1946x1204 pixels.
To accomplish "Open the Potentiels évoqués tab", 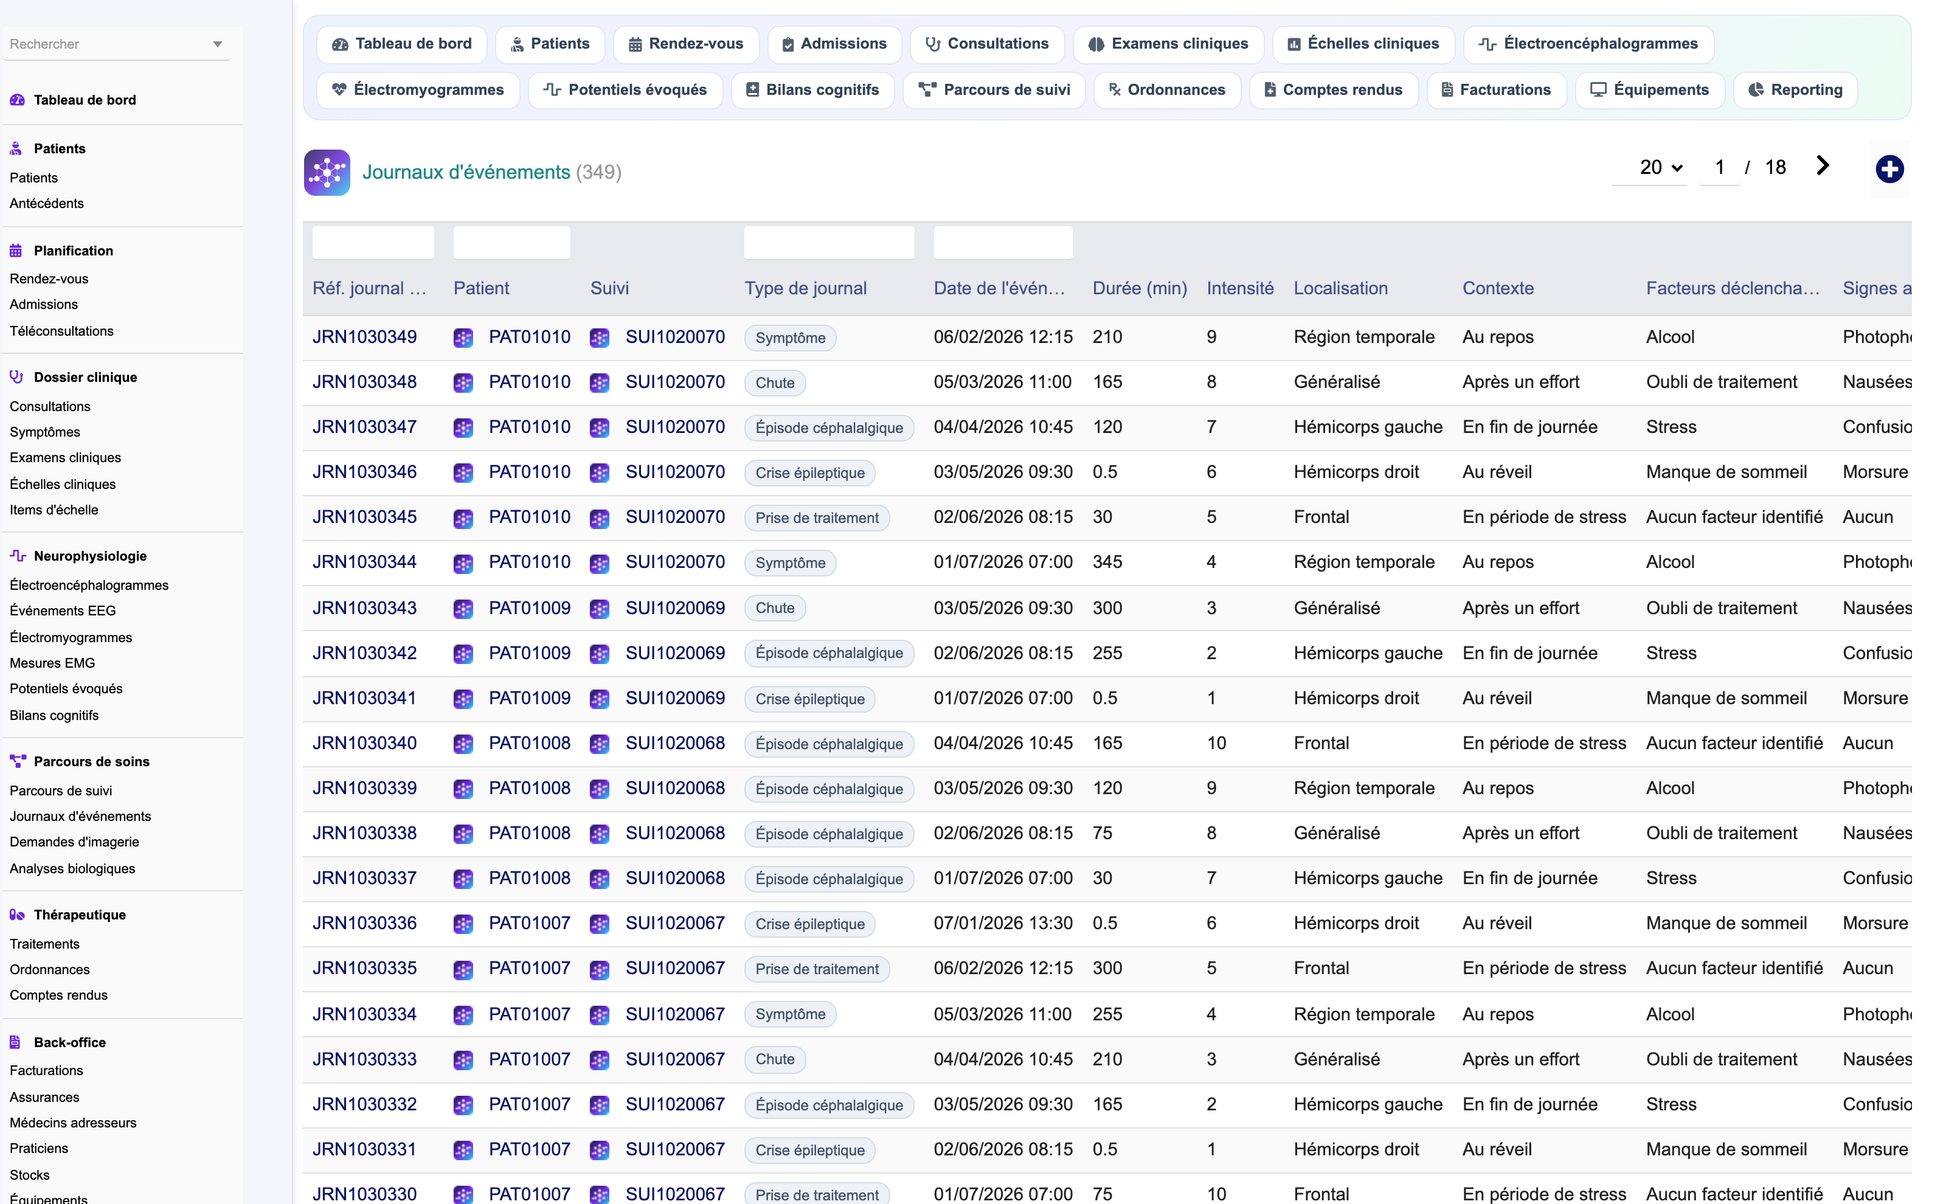I will click(x=625, y=90).
